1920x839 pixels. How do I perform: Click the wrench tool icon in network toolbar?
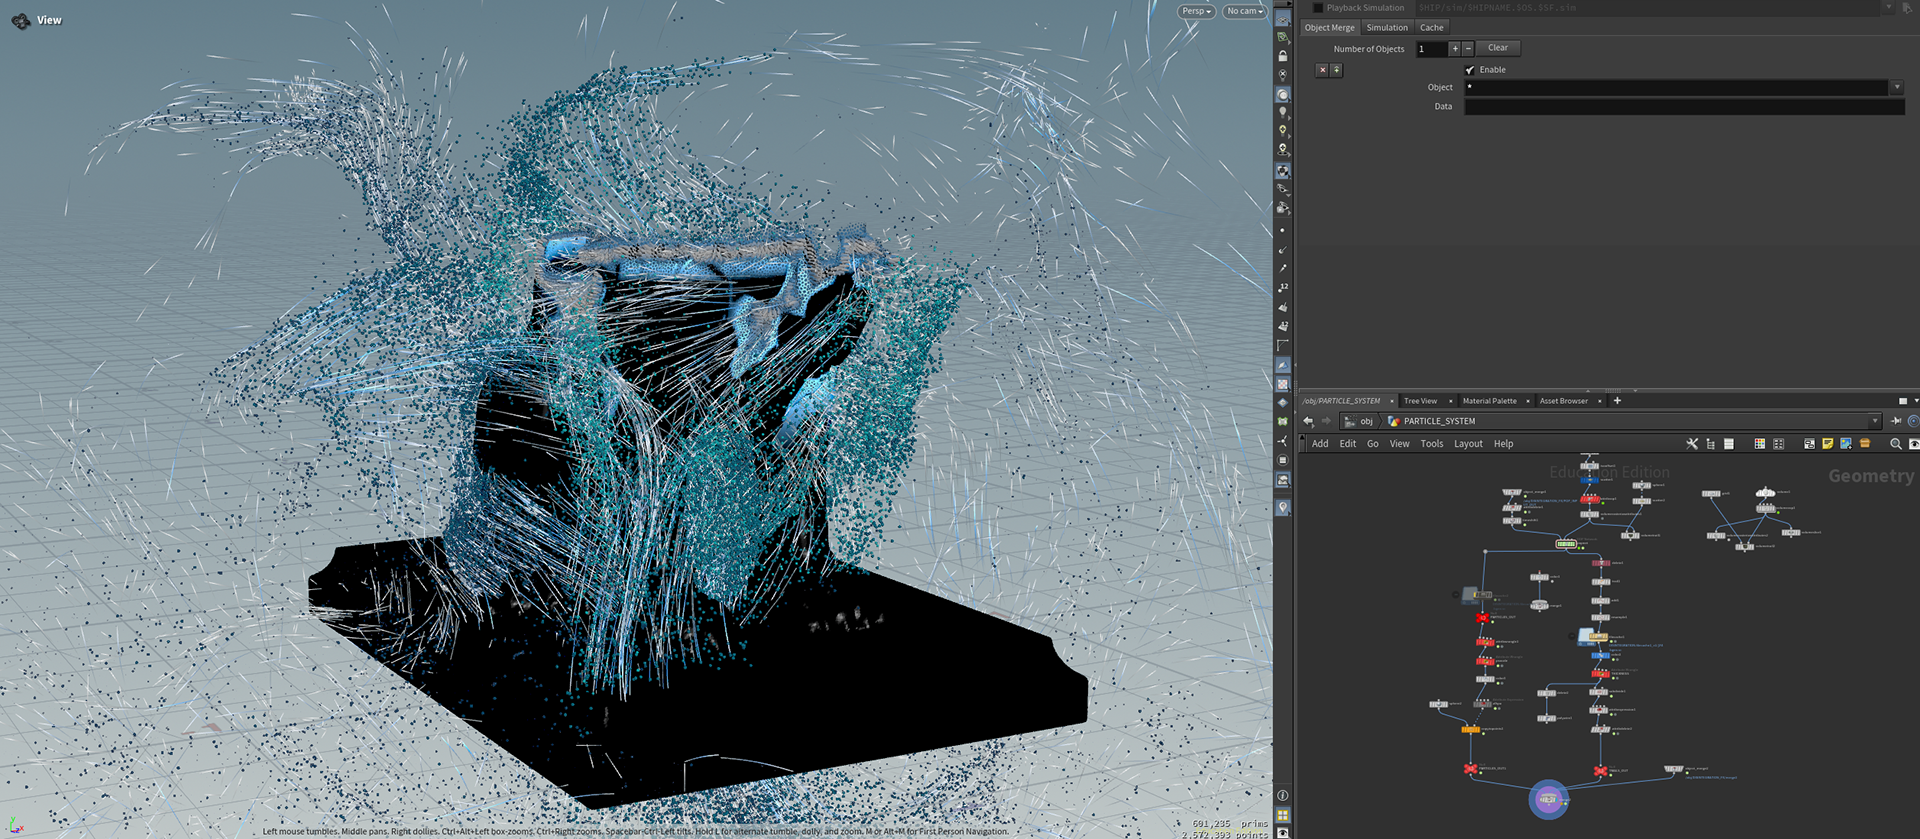(x=1692, y=444)
